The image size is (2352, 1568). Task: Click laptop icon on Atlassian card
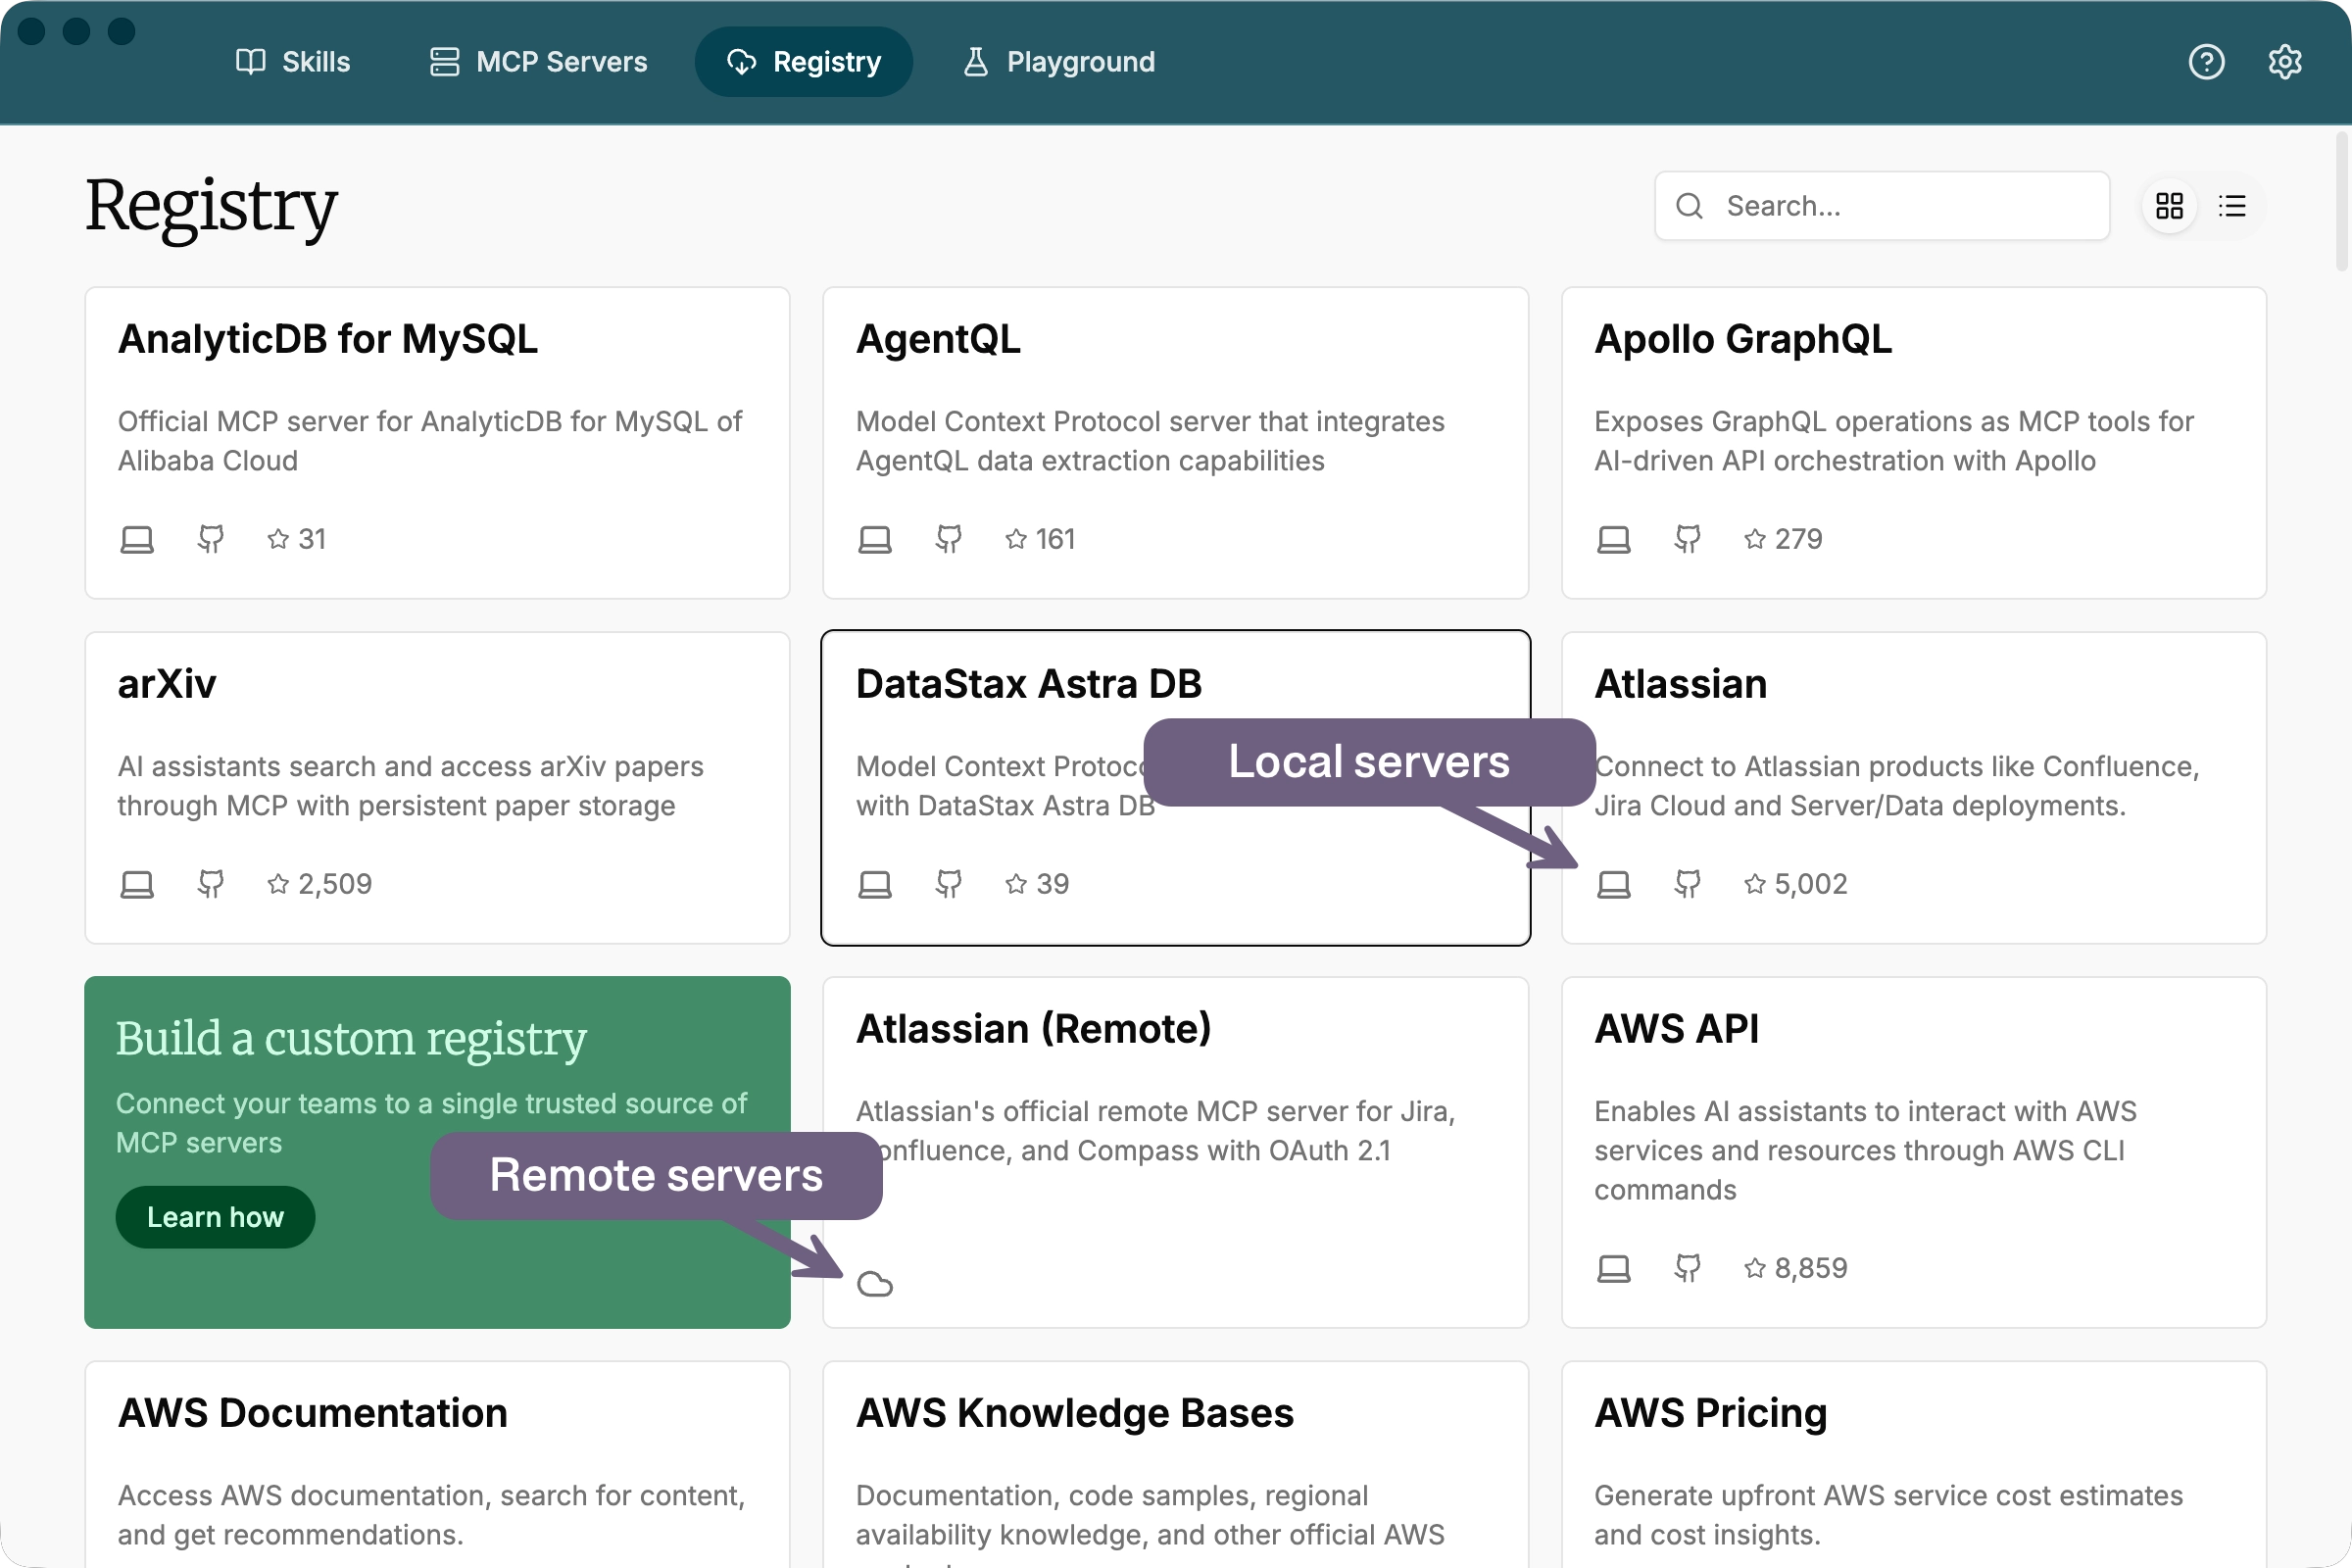(x=1614, y=885)
